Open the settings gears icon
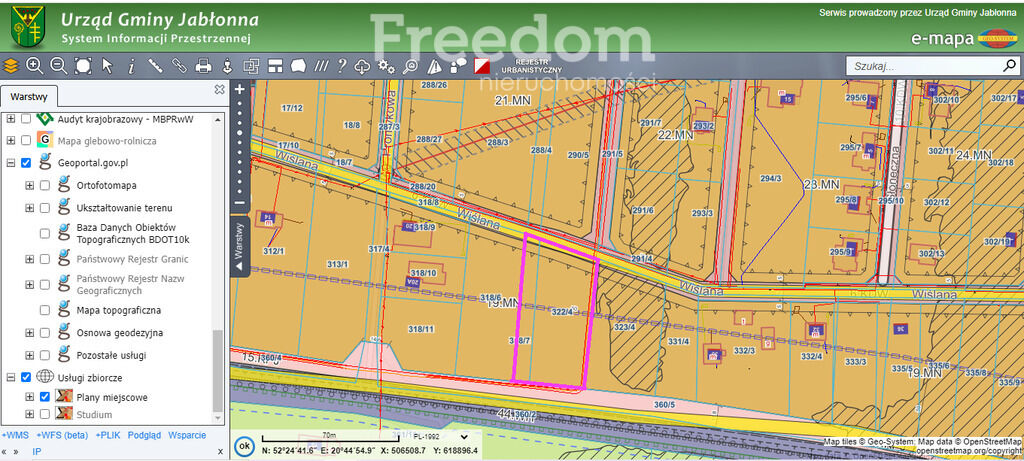This screenshot has height=461, width=1024. 386,66
